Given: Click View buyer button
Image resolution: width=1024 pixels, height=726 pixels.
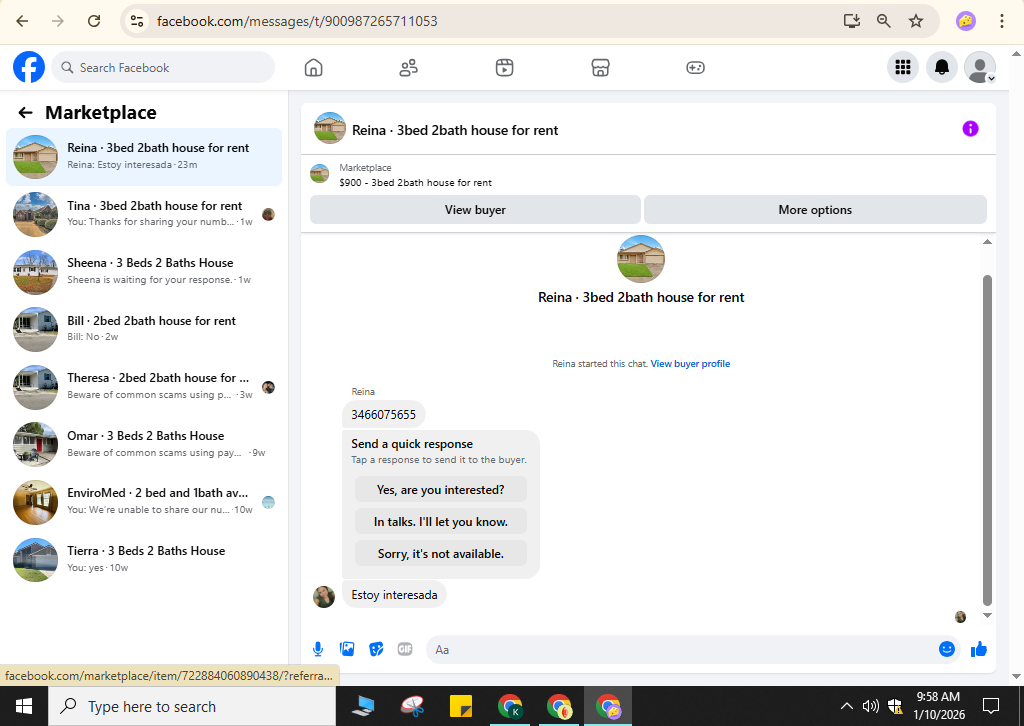Looking at the screenshot, I should 475,210.
